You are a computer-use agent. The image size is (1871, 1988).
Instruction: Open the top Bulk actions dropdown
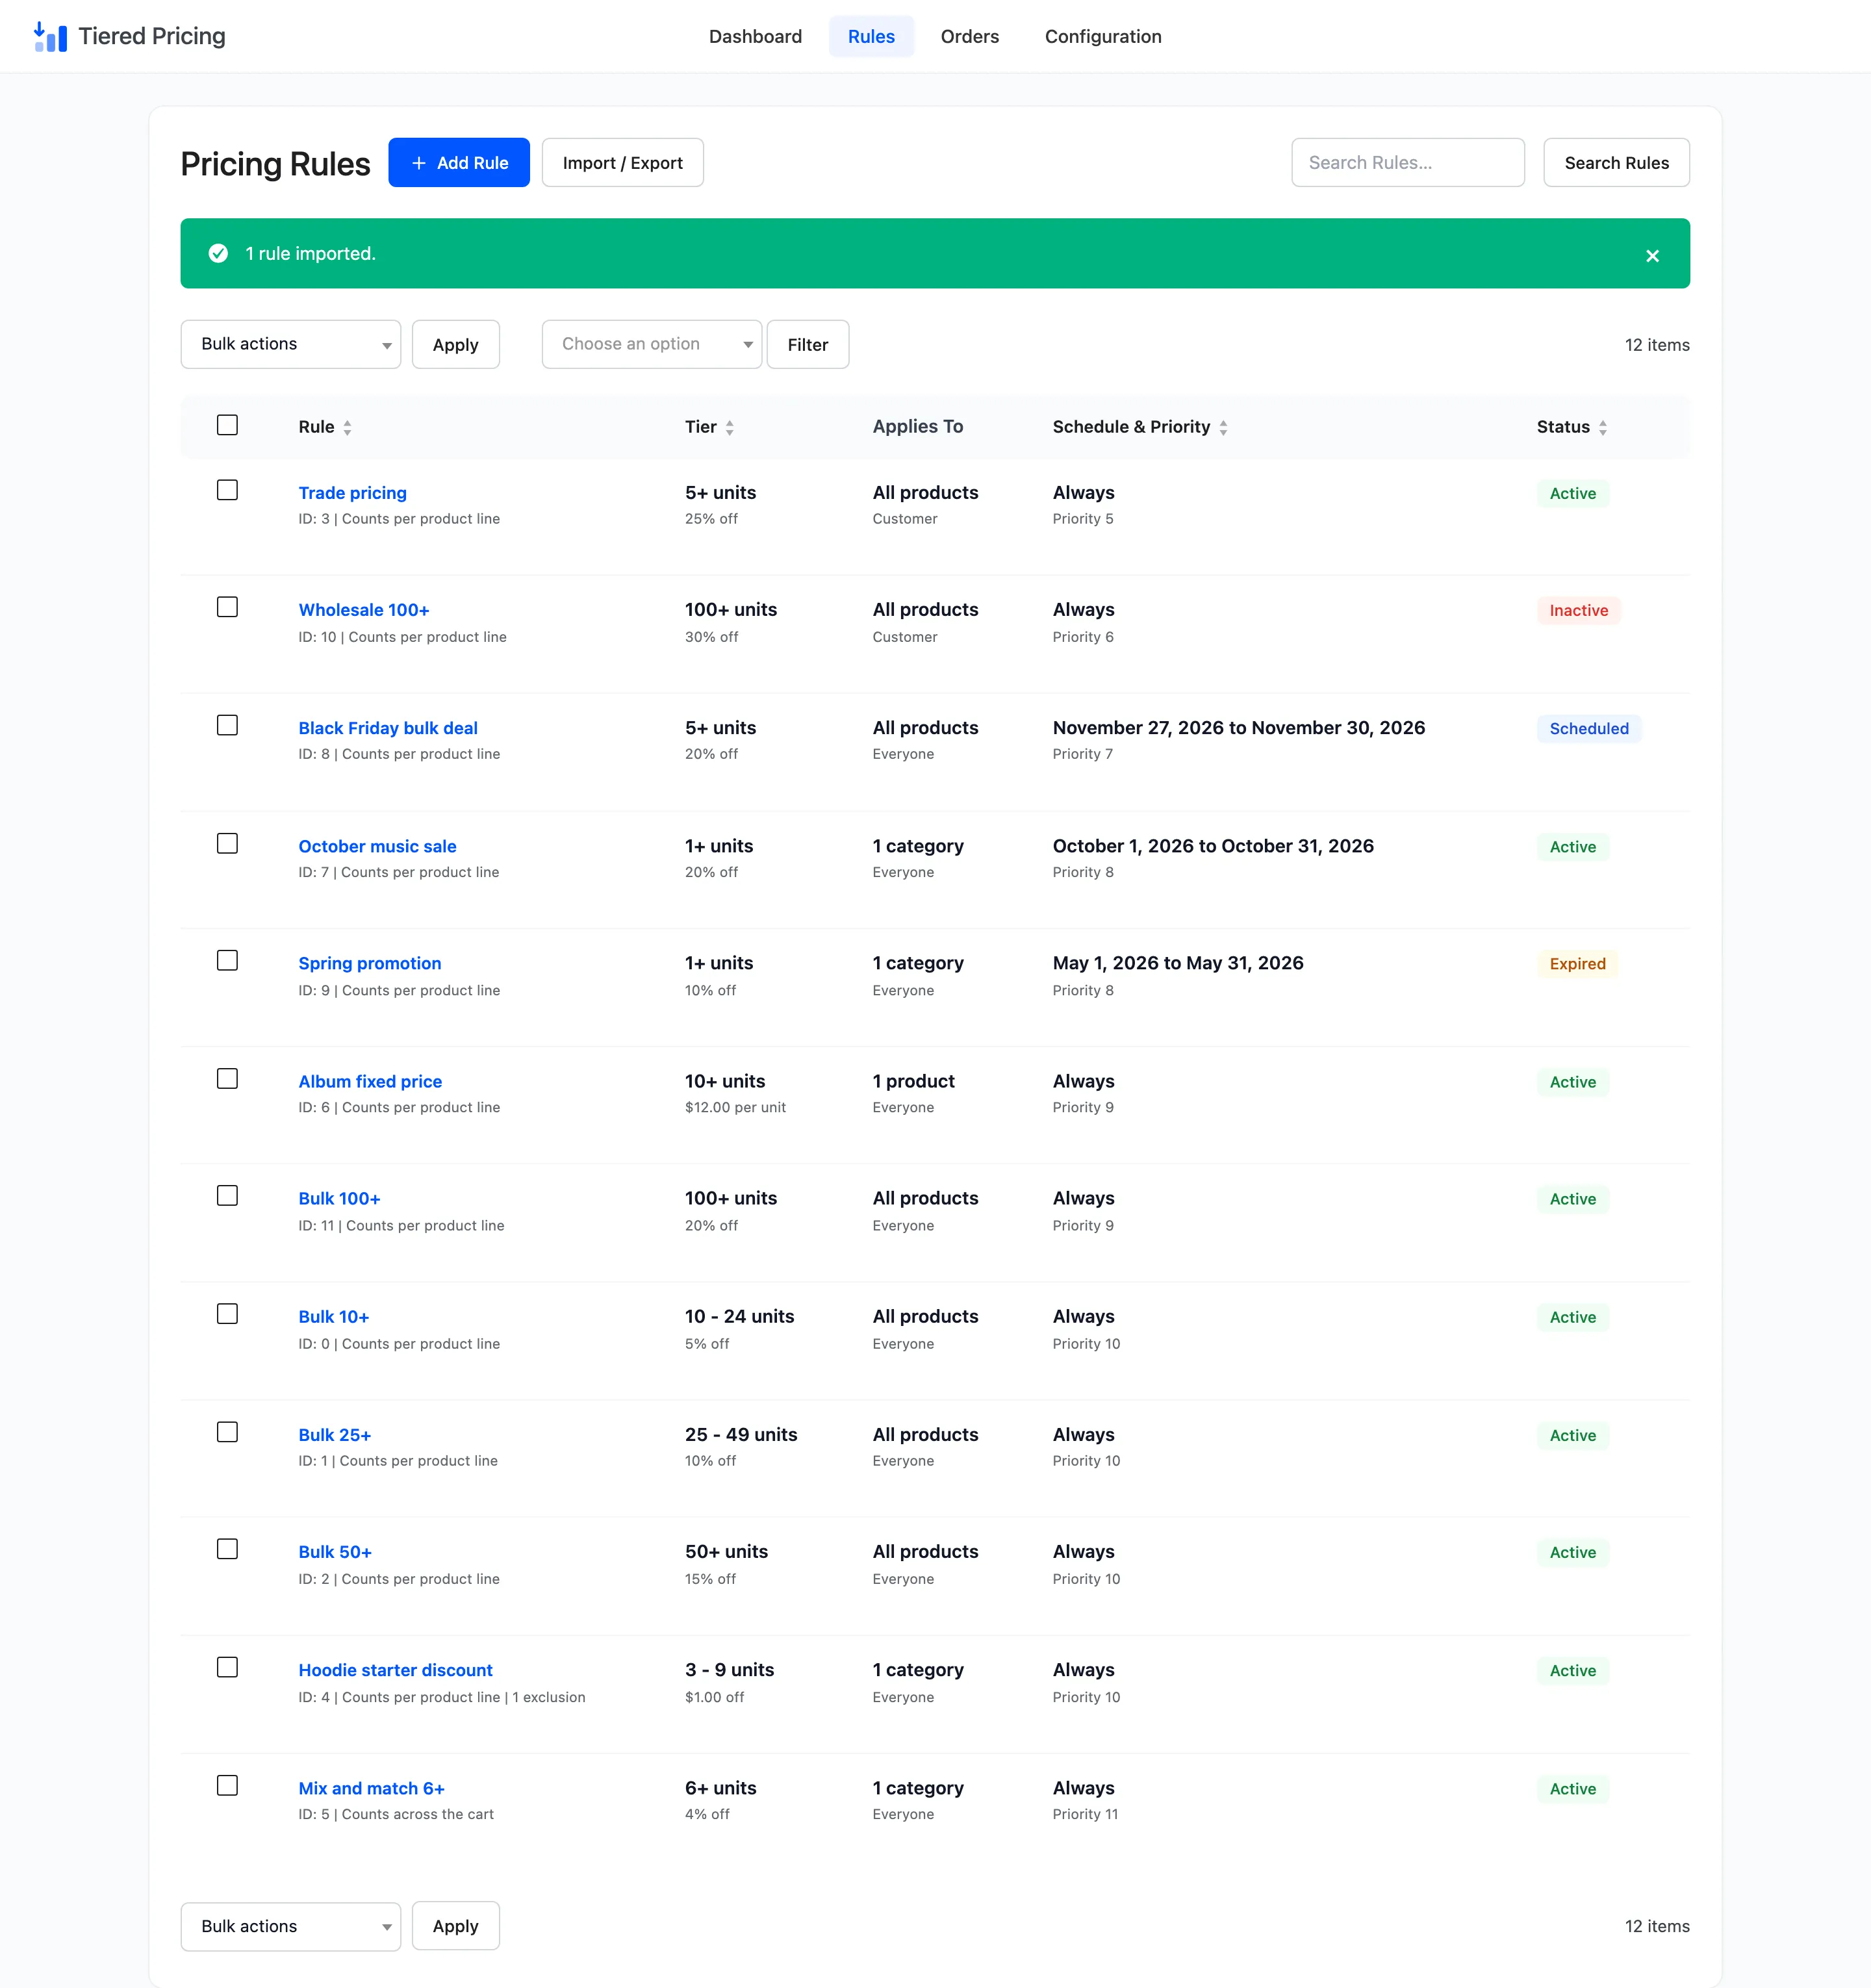[x=291, y=344]
